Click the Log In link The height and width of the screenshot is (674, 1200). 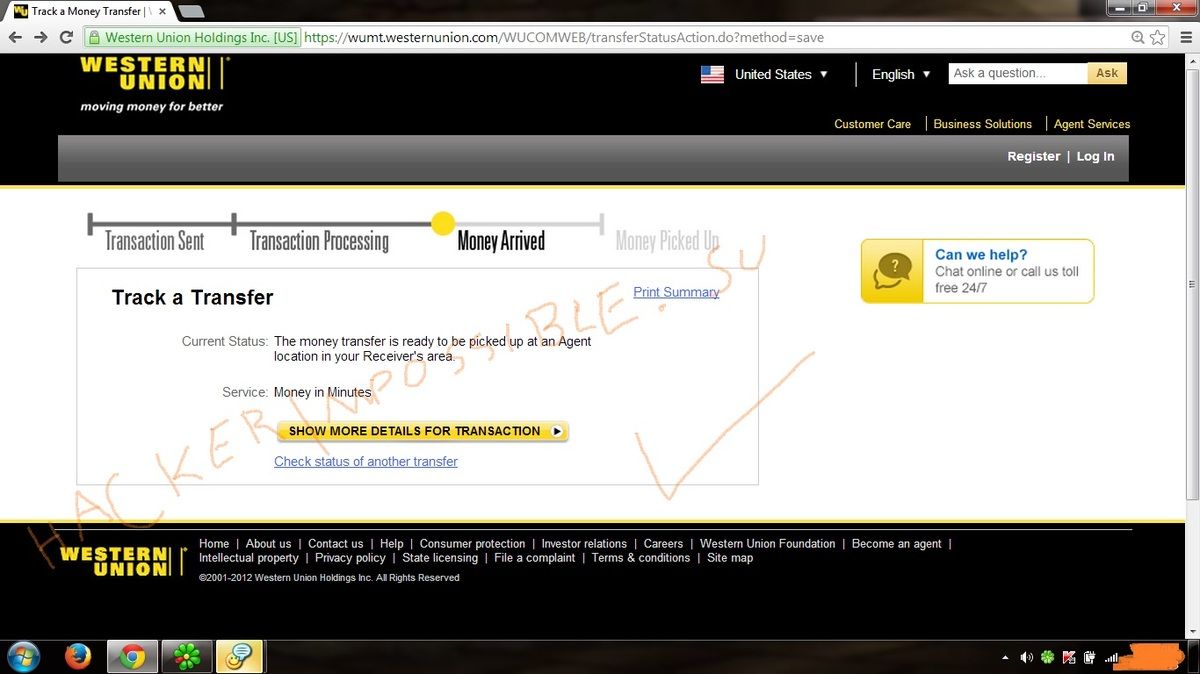click(x=1095, y=156)
